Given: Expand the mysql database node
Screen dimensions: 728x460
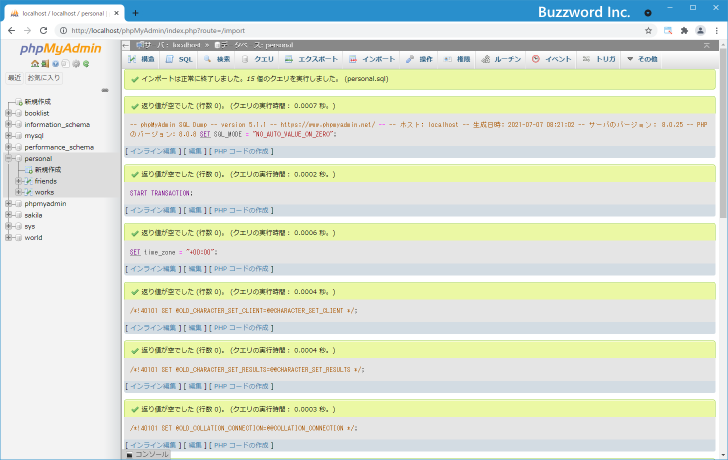Looking at the screenshot, I should 8,136.
